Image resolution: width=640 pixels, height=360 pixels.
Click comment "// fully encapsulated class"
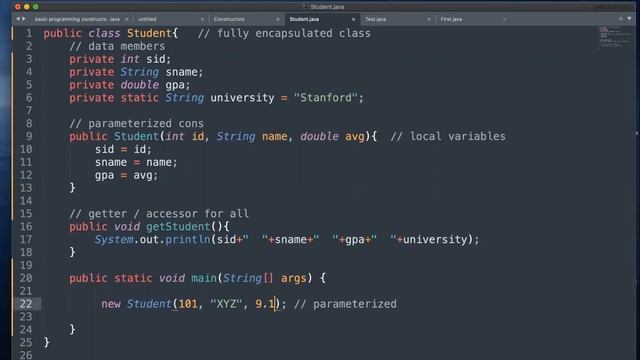pyautogui.click(x=284, y=33)
